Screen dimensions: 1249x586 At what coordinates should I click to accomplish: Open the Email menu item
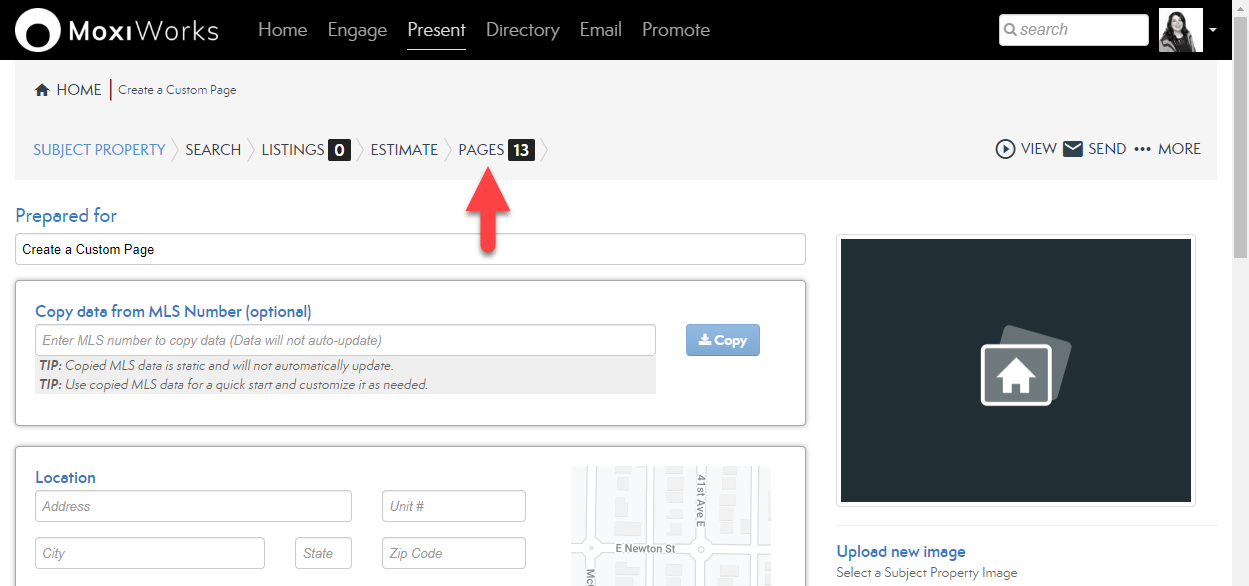[601, 30]
